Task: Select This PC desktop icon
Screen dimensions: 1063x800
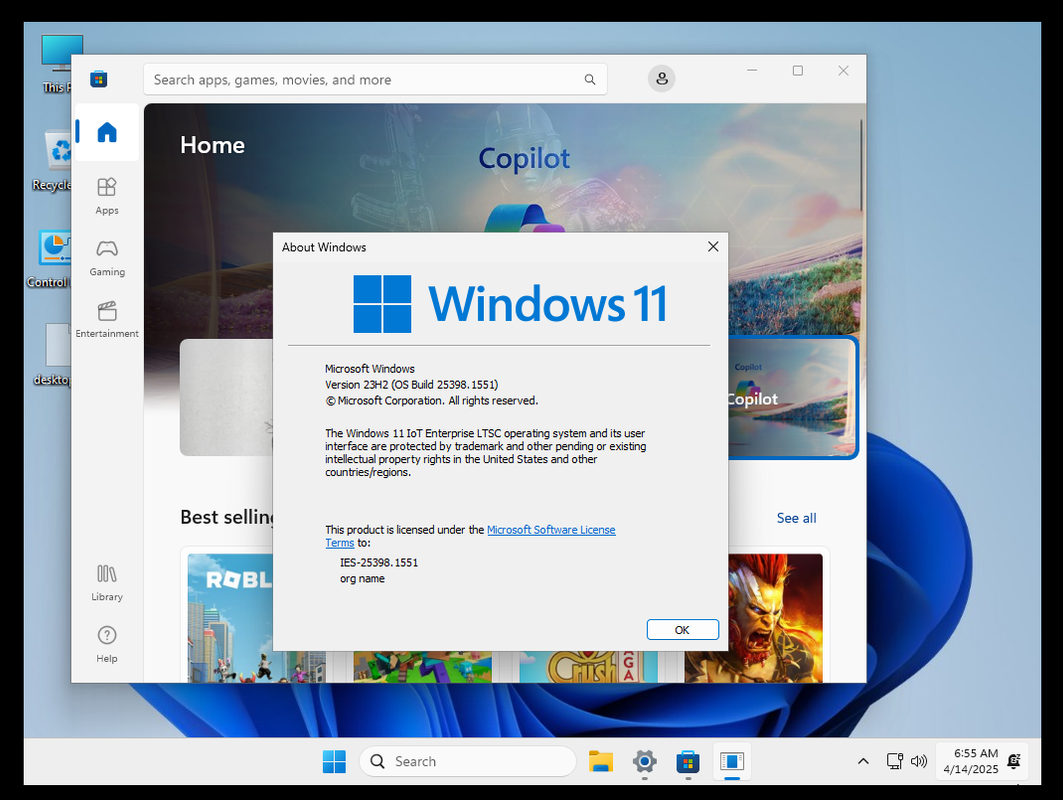Action: 56,64
